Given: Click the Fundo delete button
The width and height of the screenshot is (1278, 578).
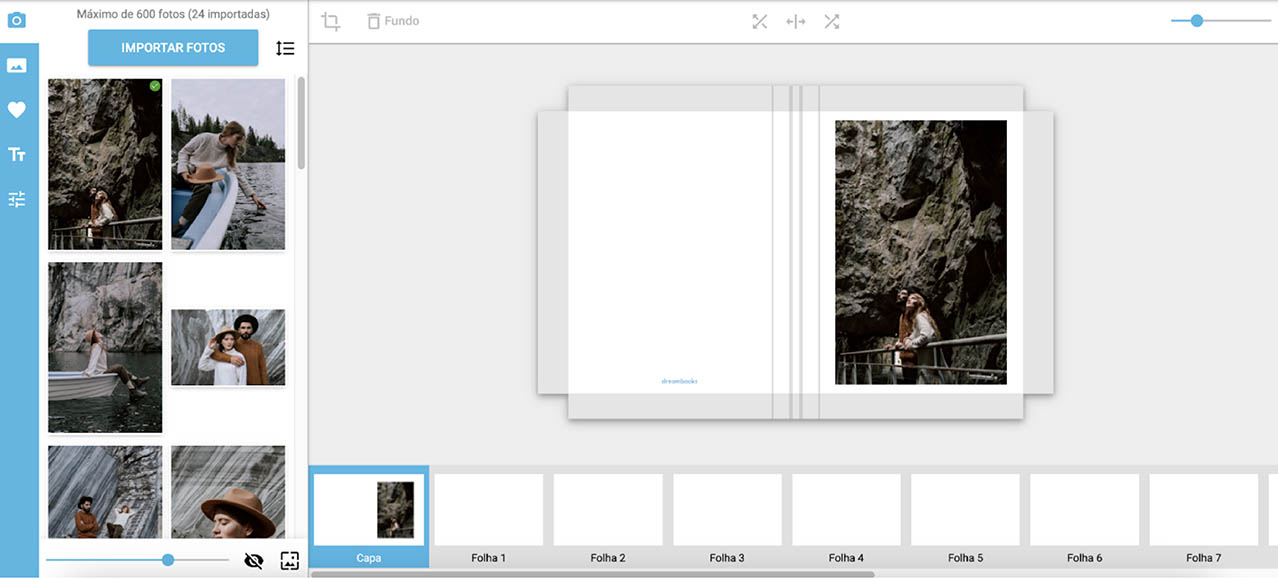Looking at the screenshot, I should pos(392,21).
